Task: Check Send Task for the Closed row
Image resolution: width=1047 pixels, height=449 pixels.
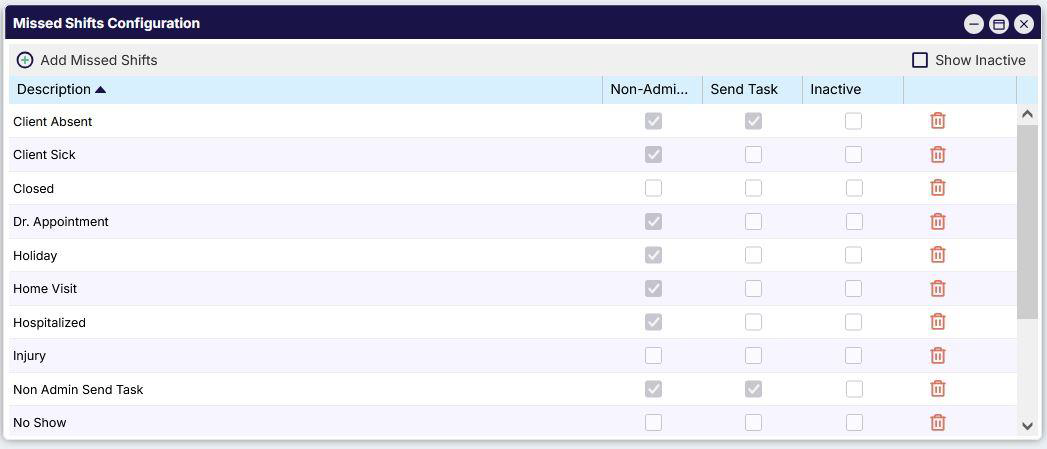Action: pyautogui.click(x=753, y=188)
